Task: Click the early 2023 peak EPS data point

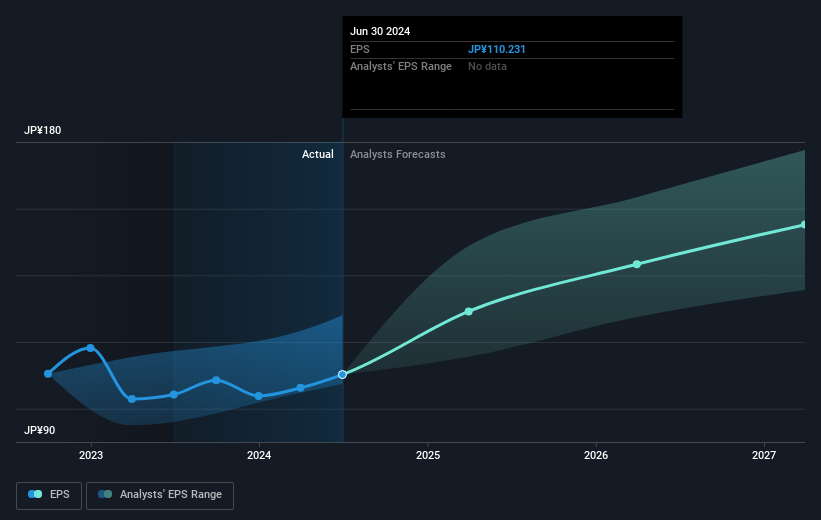Action: tap(91, 348)
